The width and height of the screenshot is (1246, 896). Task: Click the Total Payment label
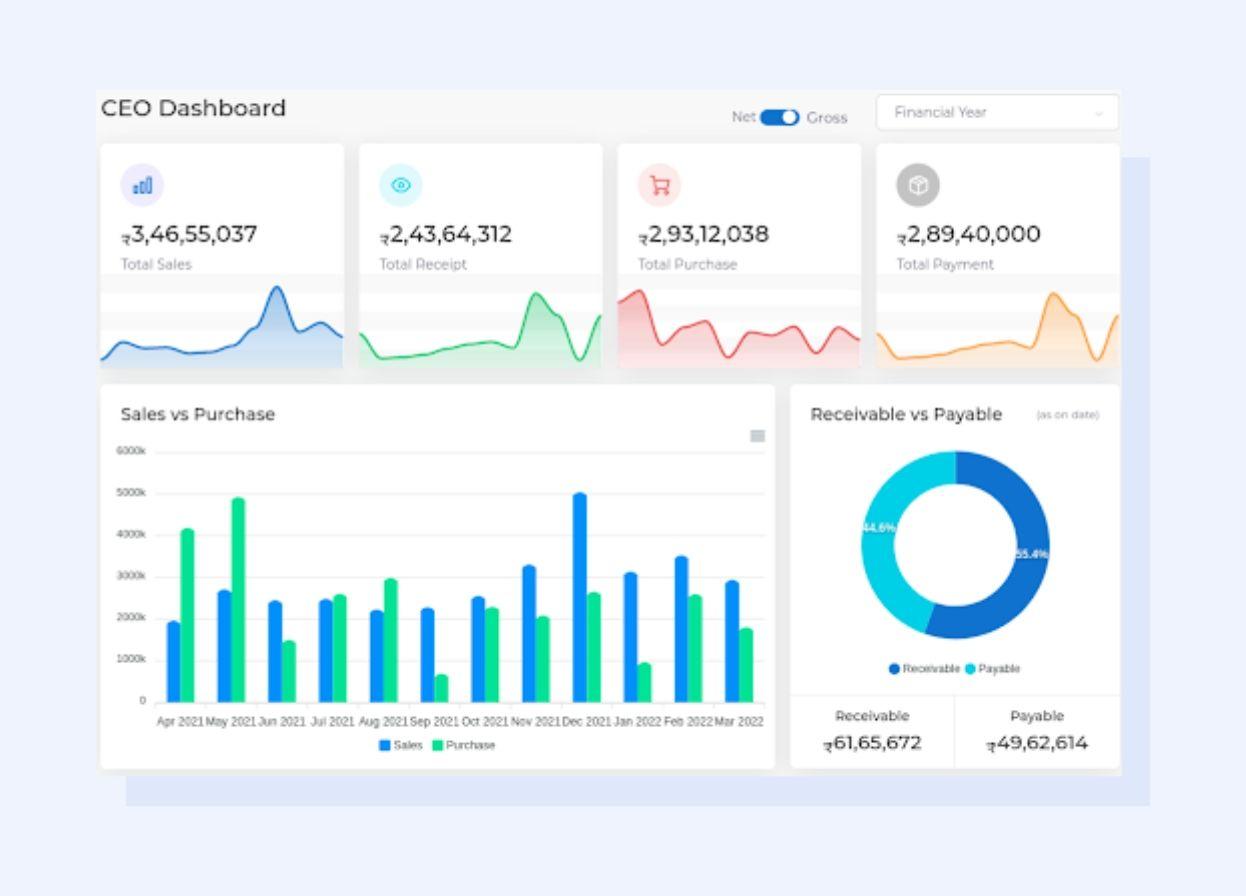pos(945,265)
